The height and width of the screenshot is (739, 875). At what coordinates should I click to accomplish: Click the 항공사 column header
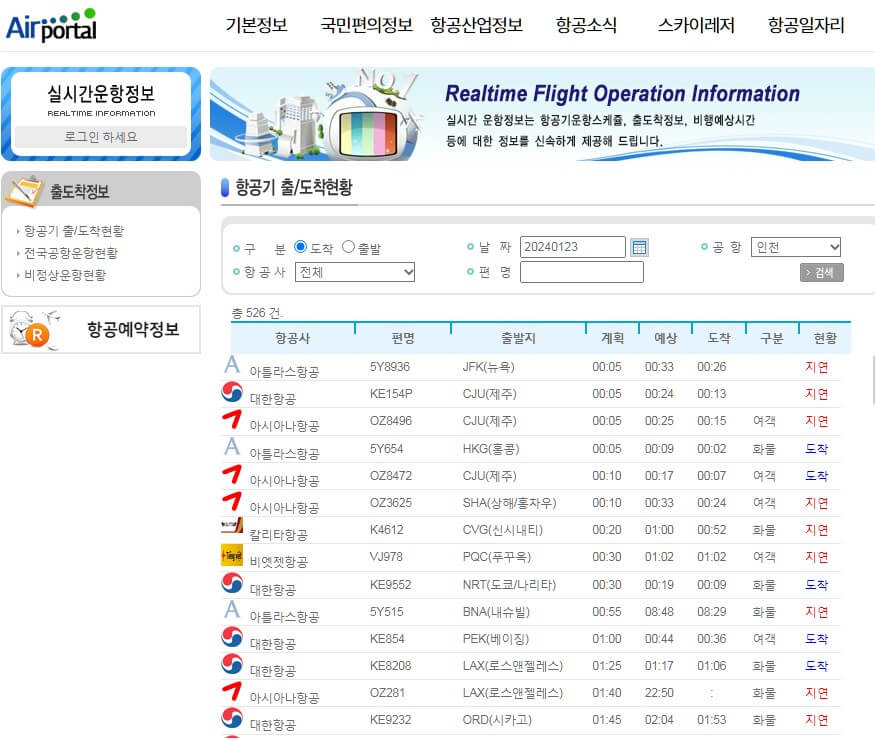[292, 338]
